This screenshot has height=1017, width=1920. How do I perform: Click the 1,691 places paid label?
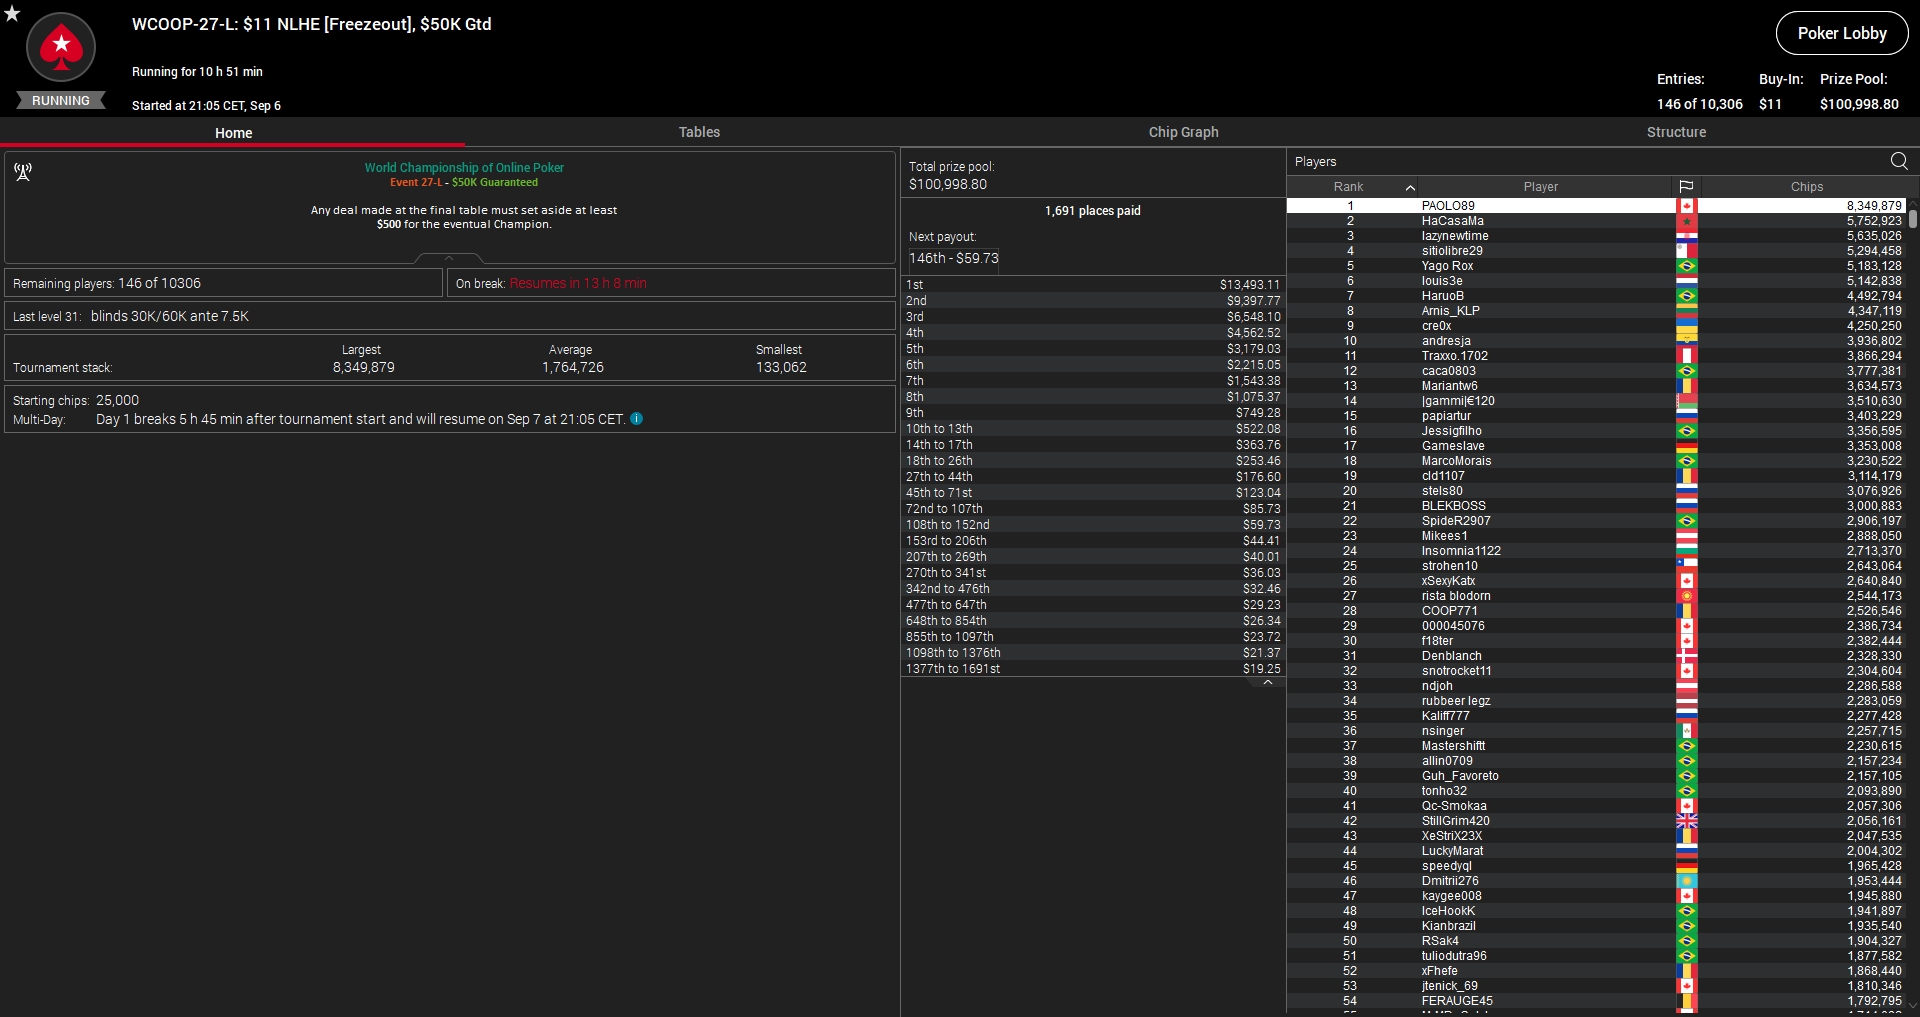[x=1092, y=211]
